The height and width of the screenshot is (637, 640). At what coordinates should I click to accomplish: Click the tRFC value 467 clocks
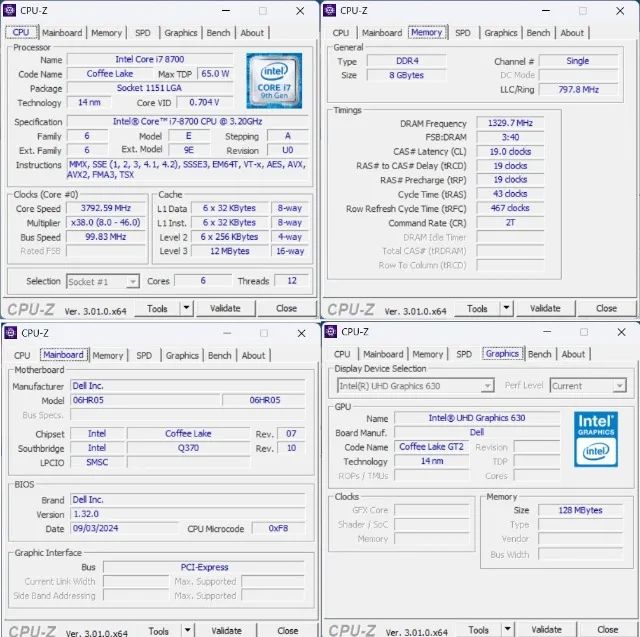[510, 208]
